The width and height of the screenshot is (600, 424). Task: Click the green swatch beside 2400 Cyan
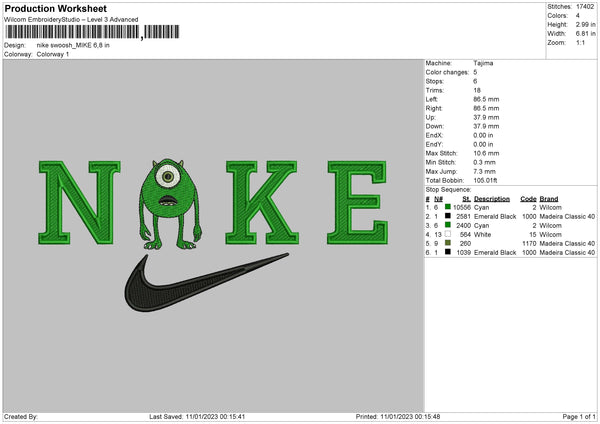pyautogui.click(x=448, y=225)
